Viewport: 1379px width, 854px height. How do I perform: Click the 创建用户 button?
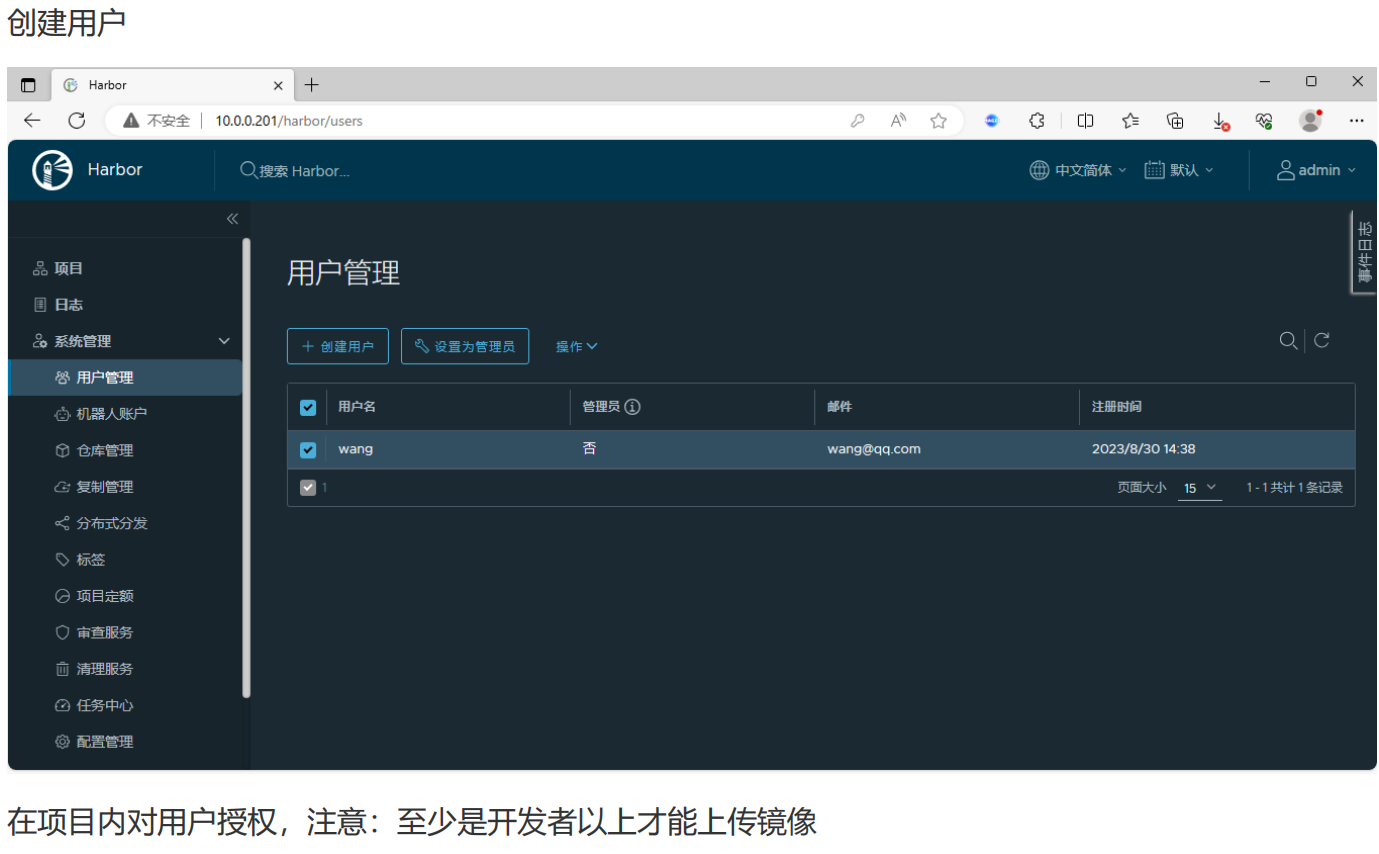click(337, 346)
